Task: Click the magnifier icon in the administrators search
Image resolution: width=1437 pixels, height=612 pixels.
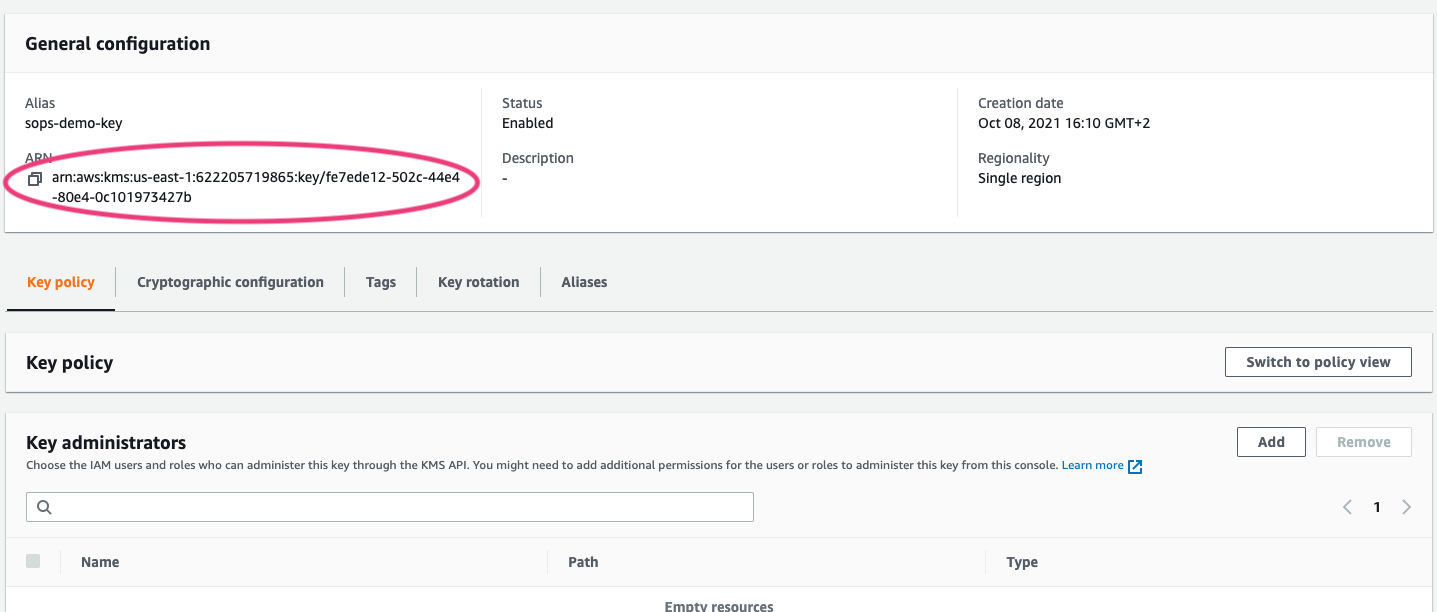Action: [x=44, y=507]
